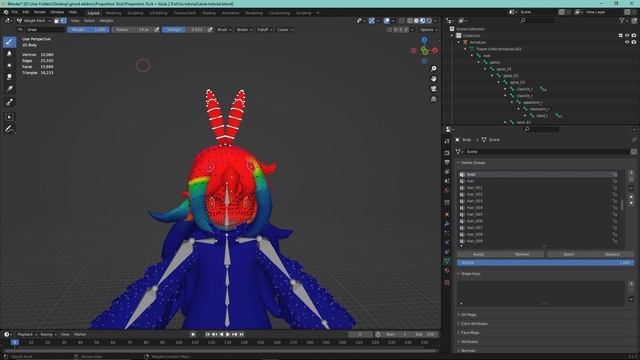Screen dimensions: 640x360
Task: Open the Output properties tab
Action: pyautogui.click(x=447, y=162)
